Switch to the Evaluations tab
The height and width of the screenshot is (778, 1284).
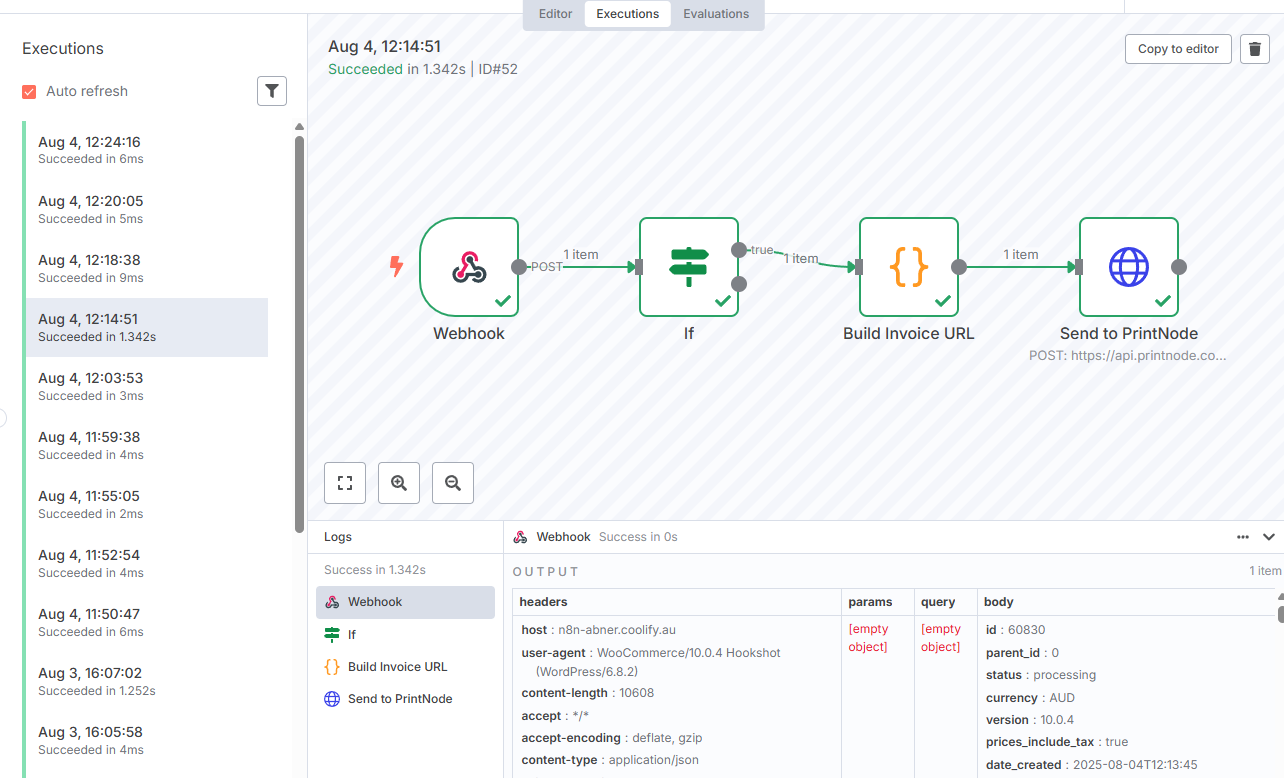click(x=716, y=14)
